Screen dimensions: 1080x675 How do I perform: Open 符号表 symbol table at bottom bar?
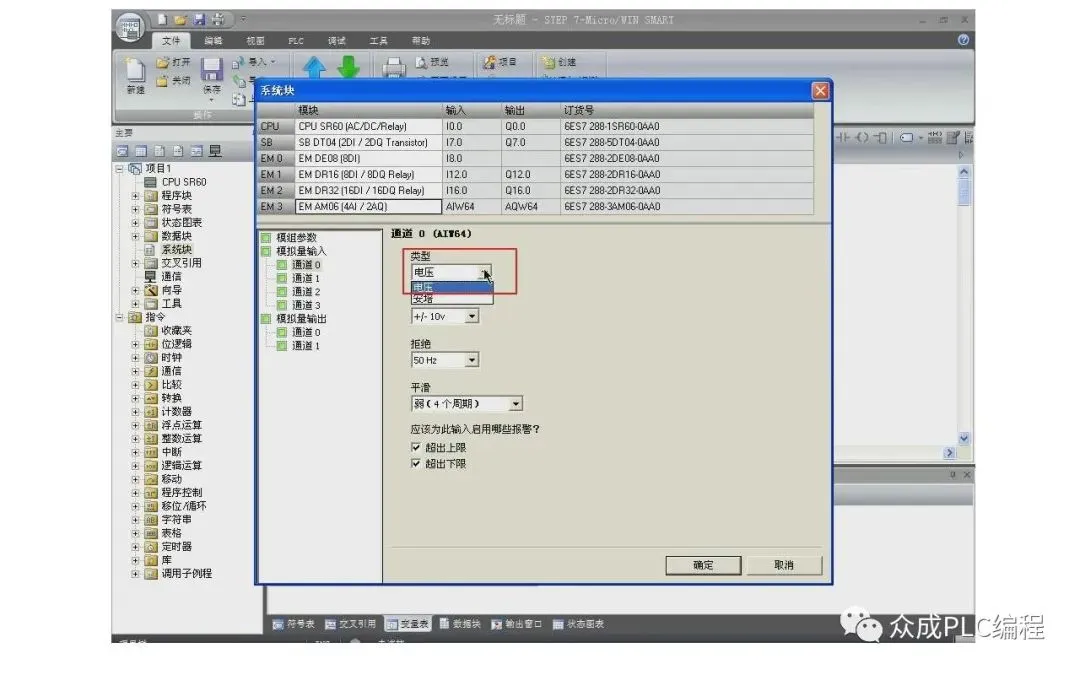[293, 624]
